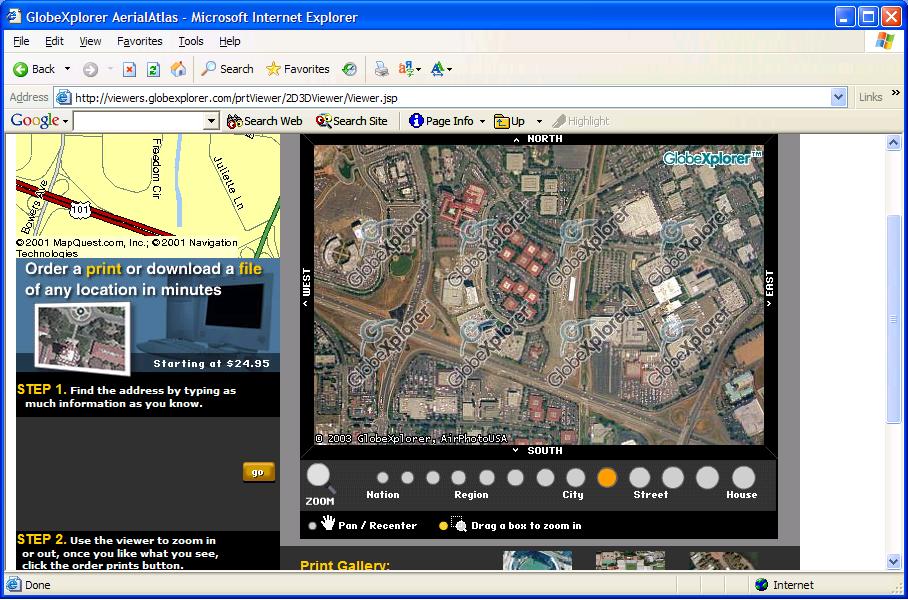Go to the Home page icon
This screenshot has height=600, width=908.
tap(178, 69)
